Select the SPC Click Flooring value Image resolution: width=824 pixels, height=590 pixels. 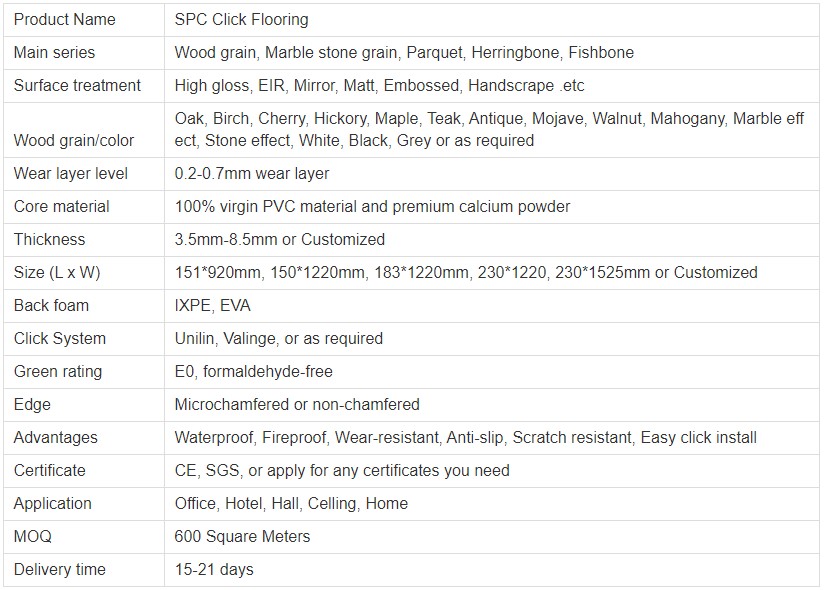click(241, 20)
